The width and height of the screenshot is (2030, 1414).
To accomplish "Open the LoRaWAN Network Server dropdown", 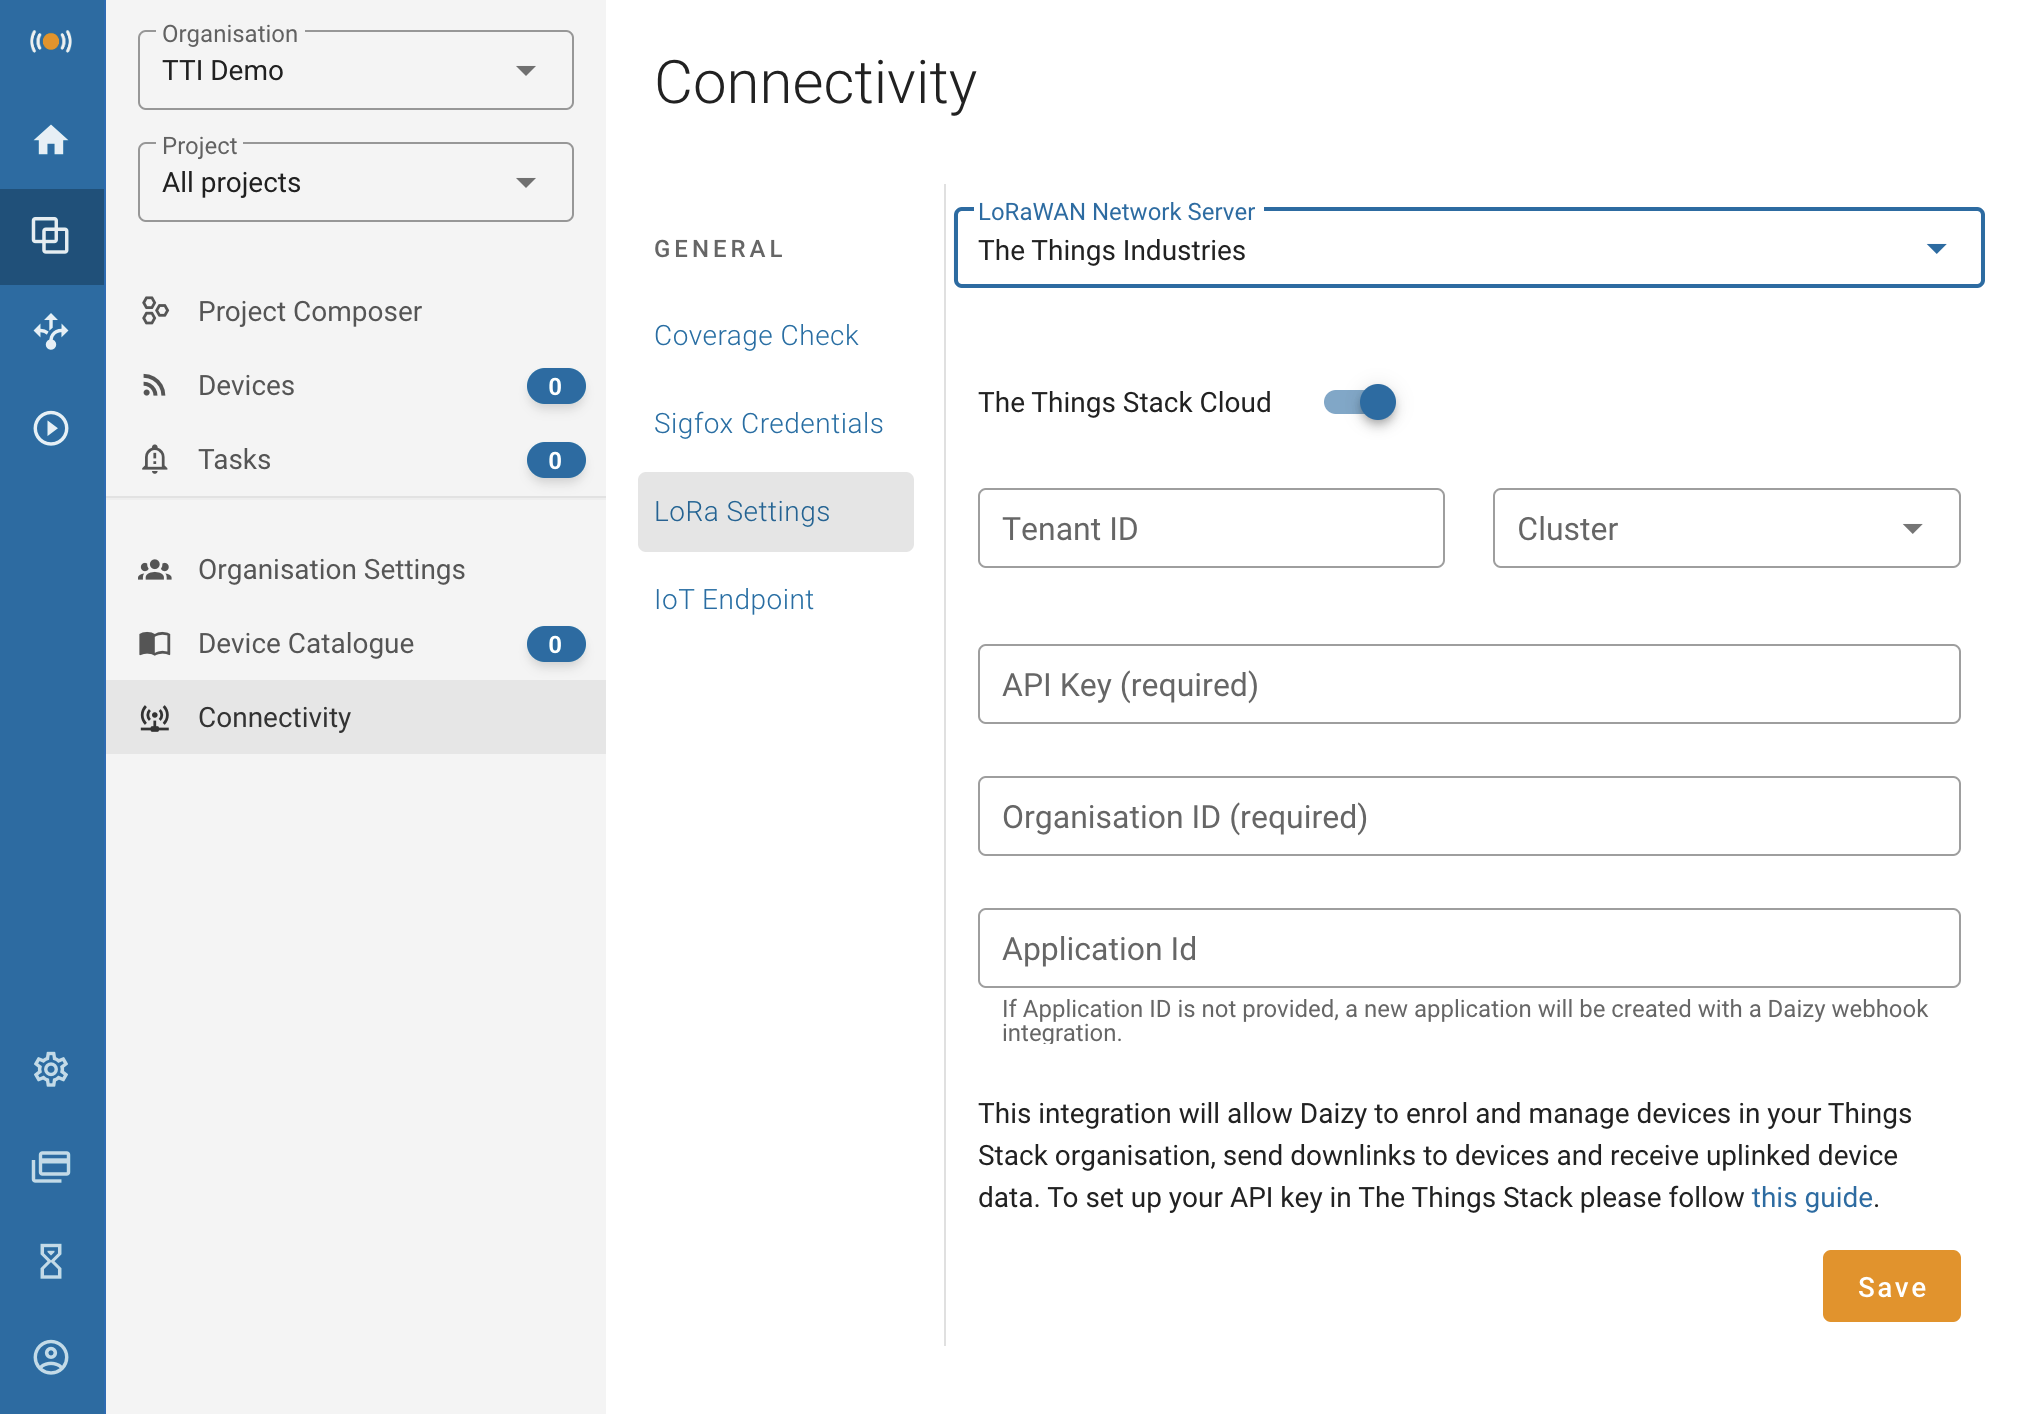I will [x=1468, y=249].
